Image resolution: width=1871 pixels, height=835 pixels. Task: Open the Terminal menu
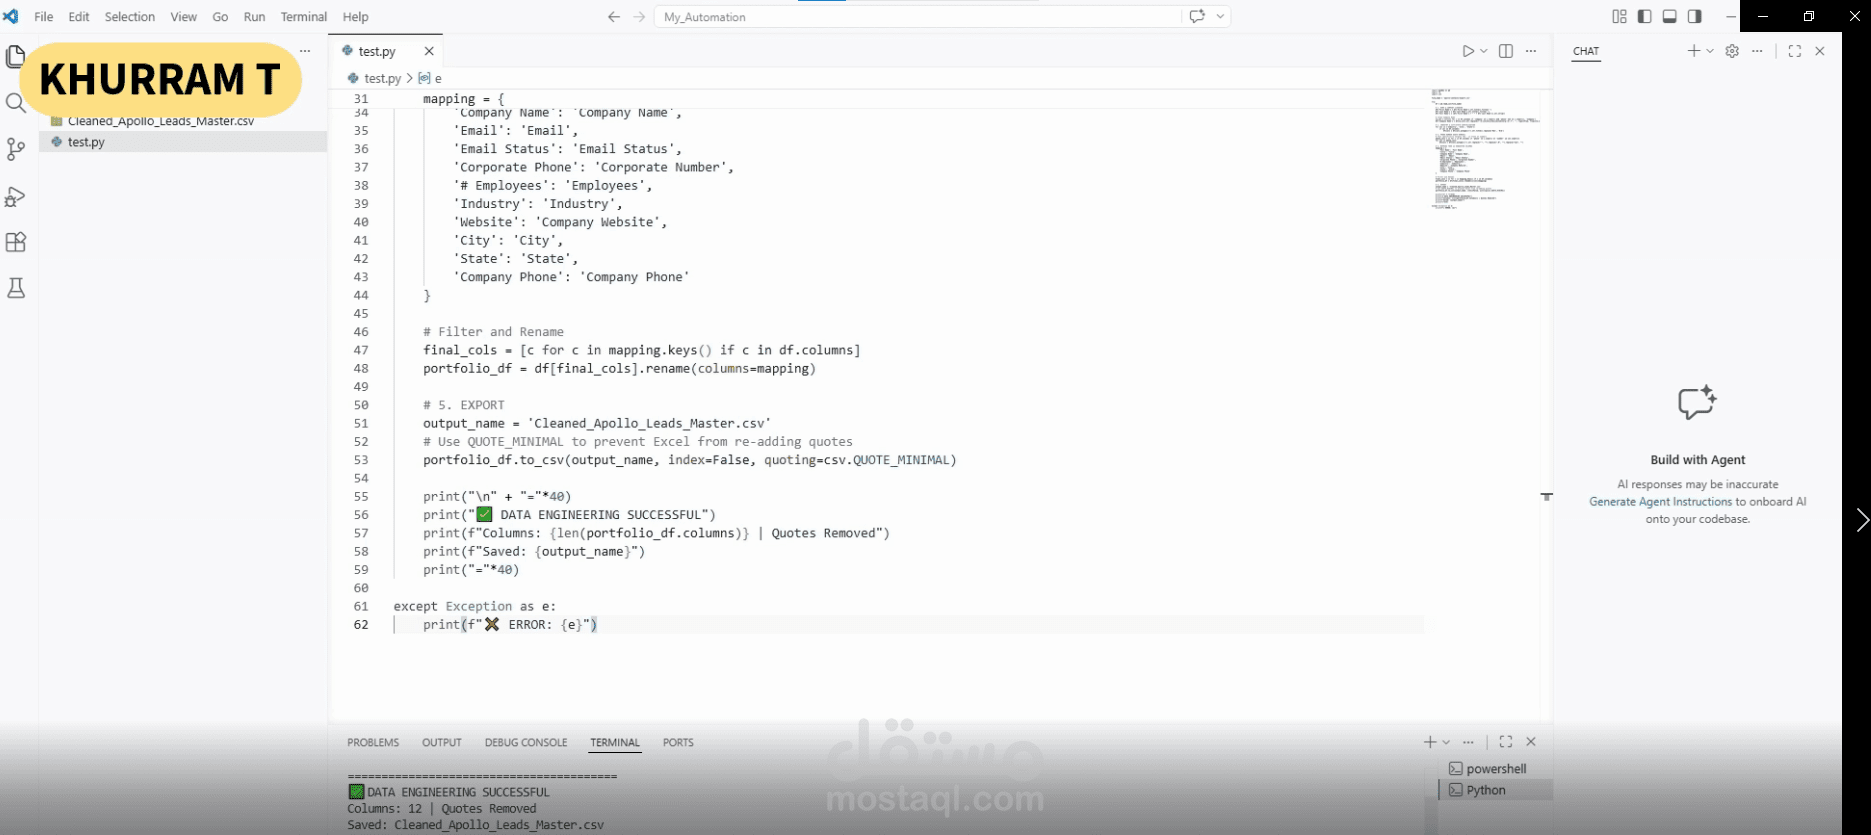(x=304, y=17)
